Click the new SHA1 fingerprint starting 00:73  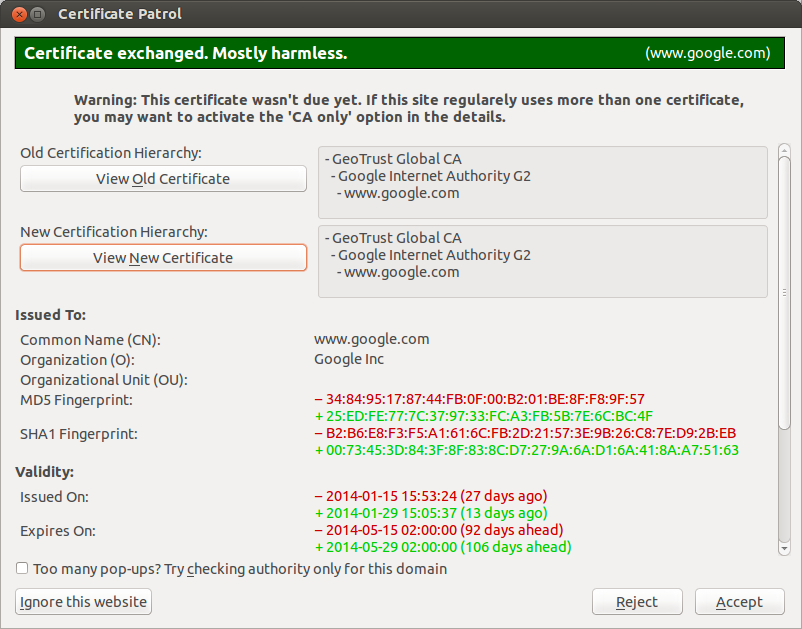(x=527, y=450)
